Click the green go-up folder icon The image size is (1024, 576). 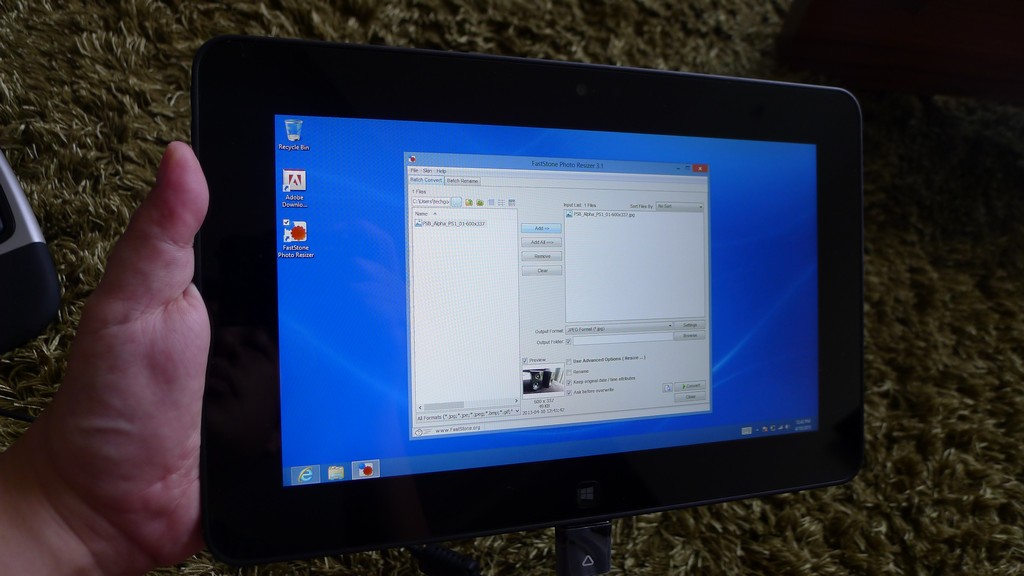(x=468, y=202)
